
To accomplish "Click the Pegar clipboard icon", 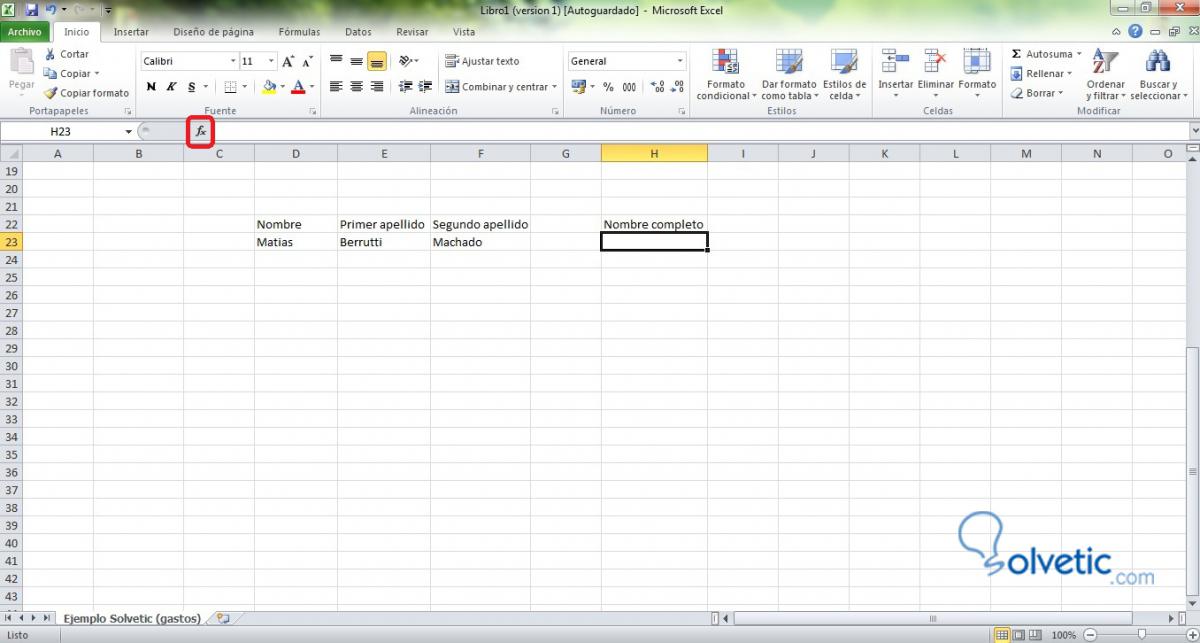I will [x=21, y=61].
